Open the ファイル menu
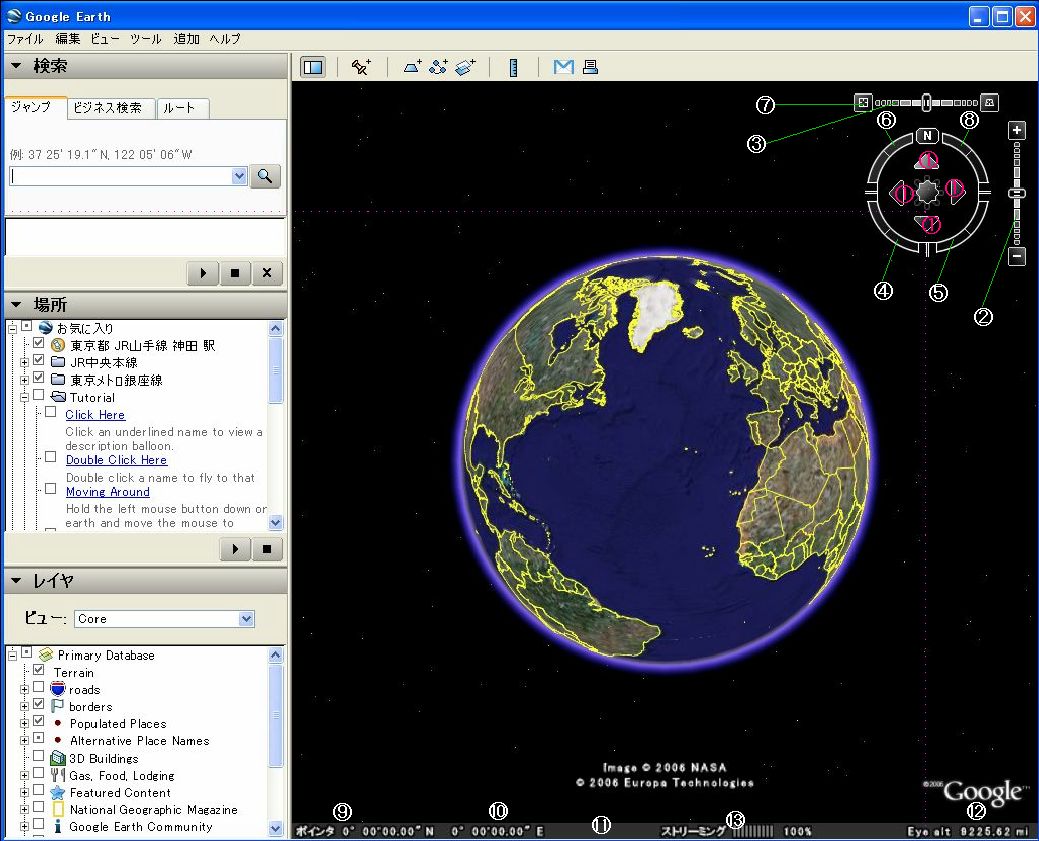This screenshot has width=1039, height=841. [25, 39]
